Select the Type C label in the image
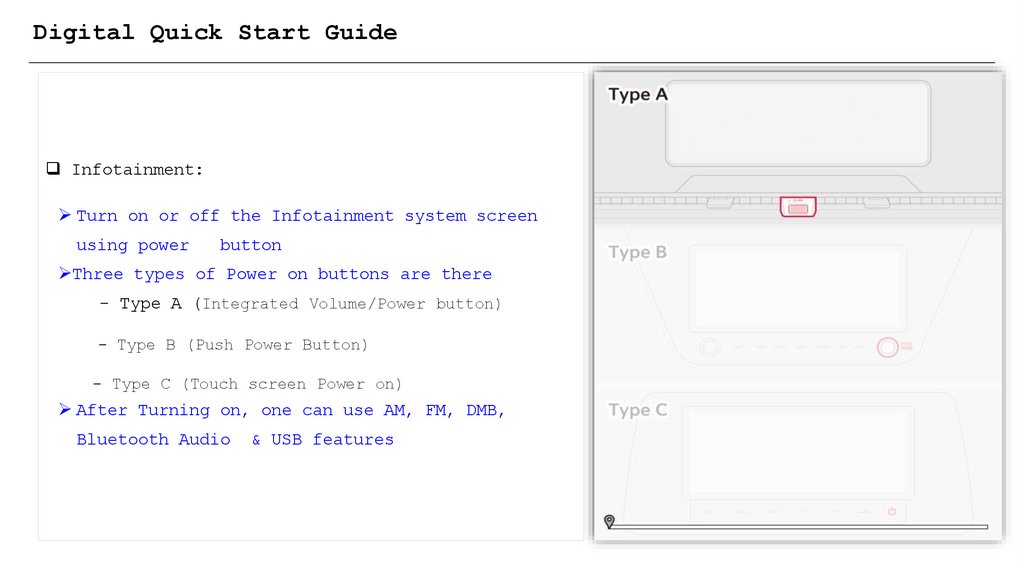 point(637,410)
